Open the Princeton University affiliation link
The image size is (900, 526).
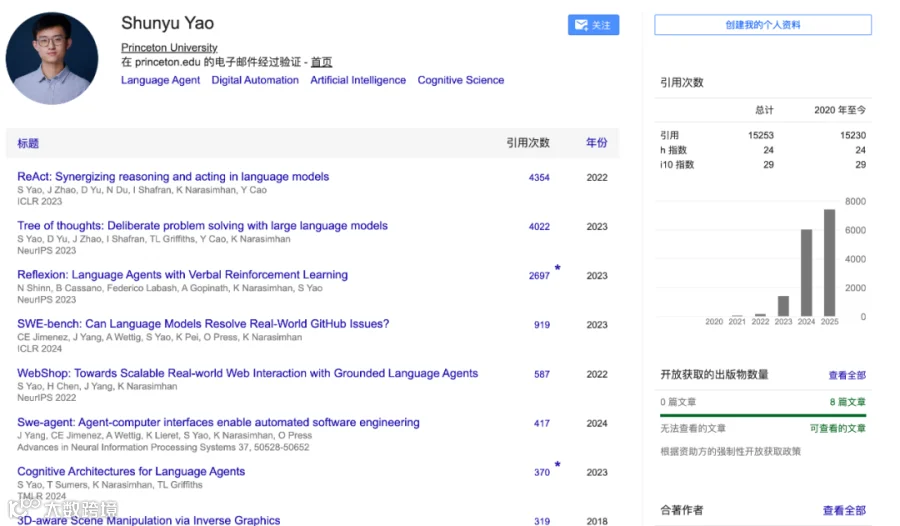[169, 48]
